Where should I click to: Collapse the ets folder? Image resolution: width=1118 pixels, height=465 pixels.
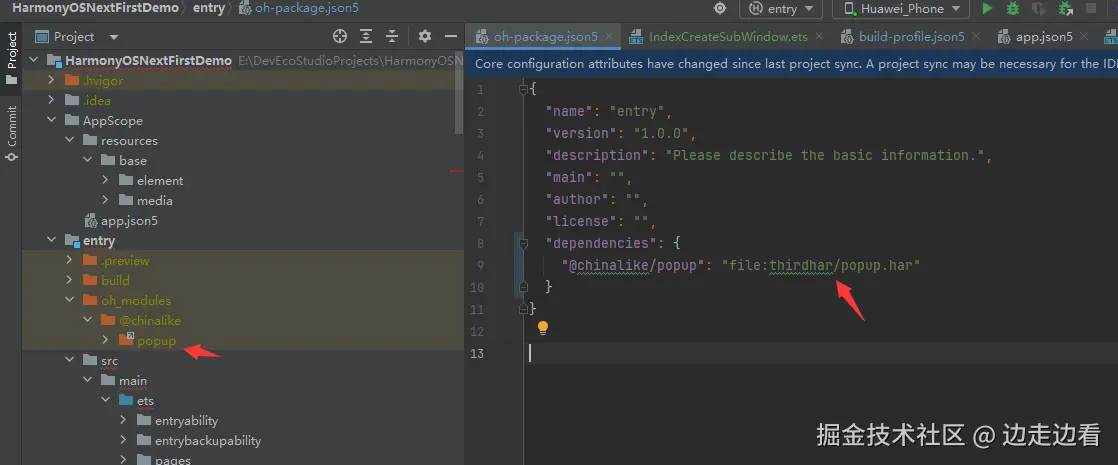106,400
